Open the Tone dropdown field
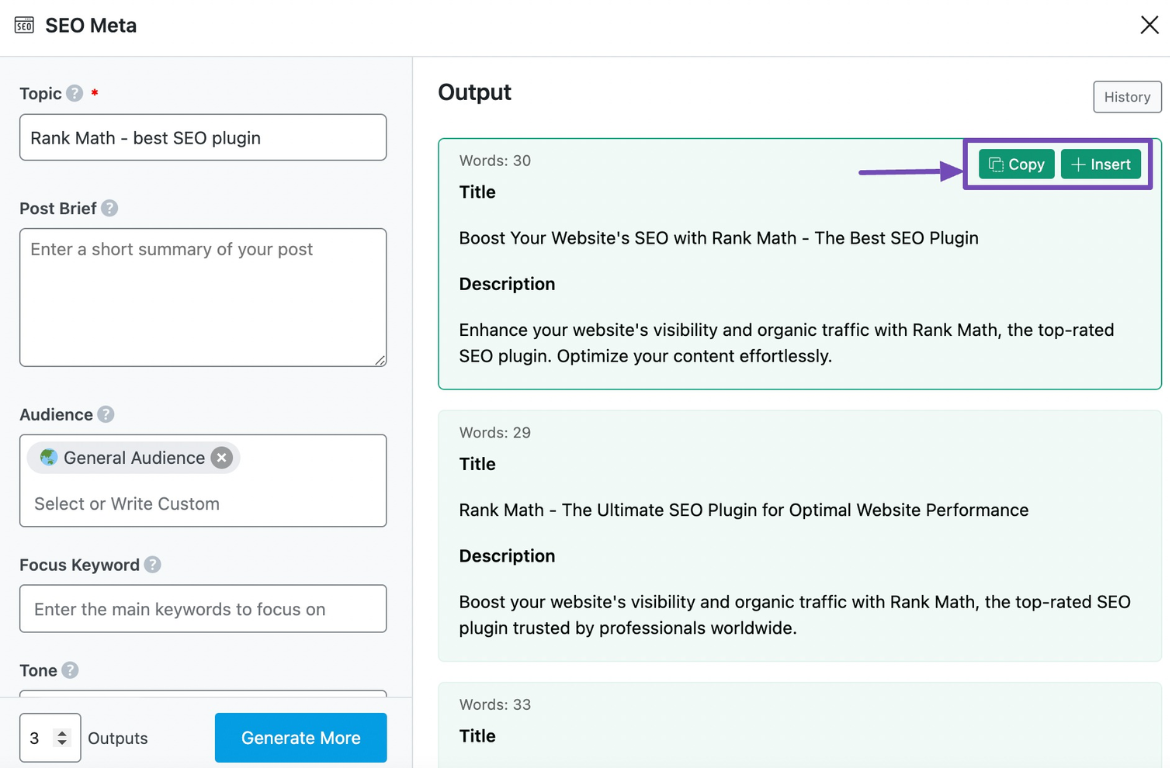Screen dimensions: 1170x768 click(202, 692)
